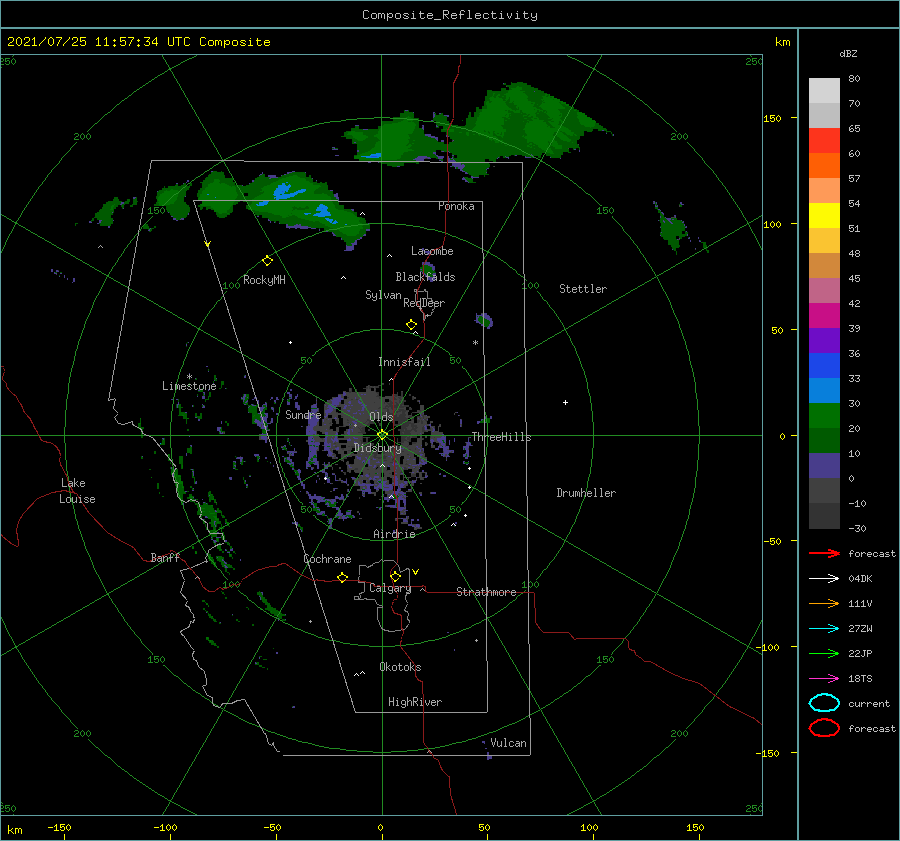This screenshot has width=900, height=841.
Task: Click the RockyMH label
Action: click(x=264, y=280)
